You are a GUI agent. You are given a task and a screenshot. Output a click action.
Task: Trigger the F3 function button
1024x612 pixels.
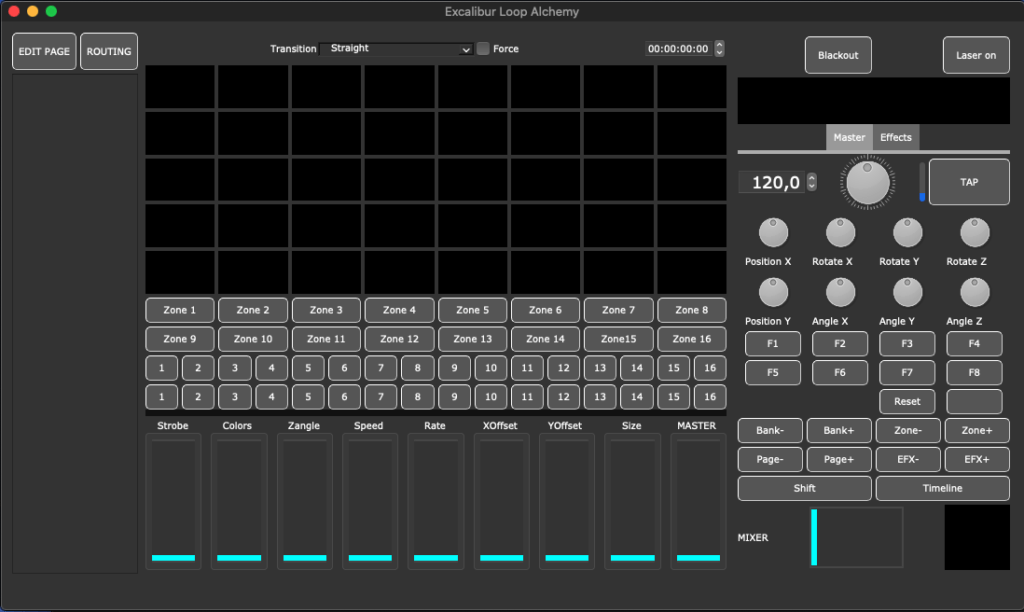907,344
